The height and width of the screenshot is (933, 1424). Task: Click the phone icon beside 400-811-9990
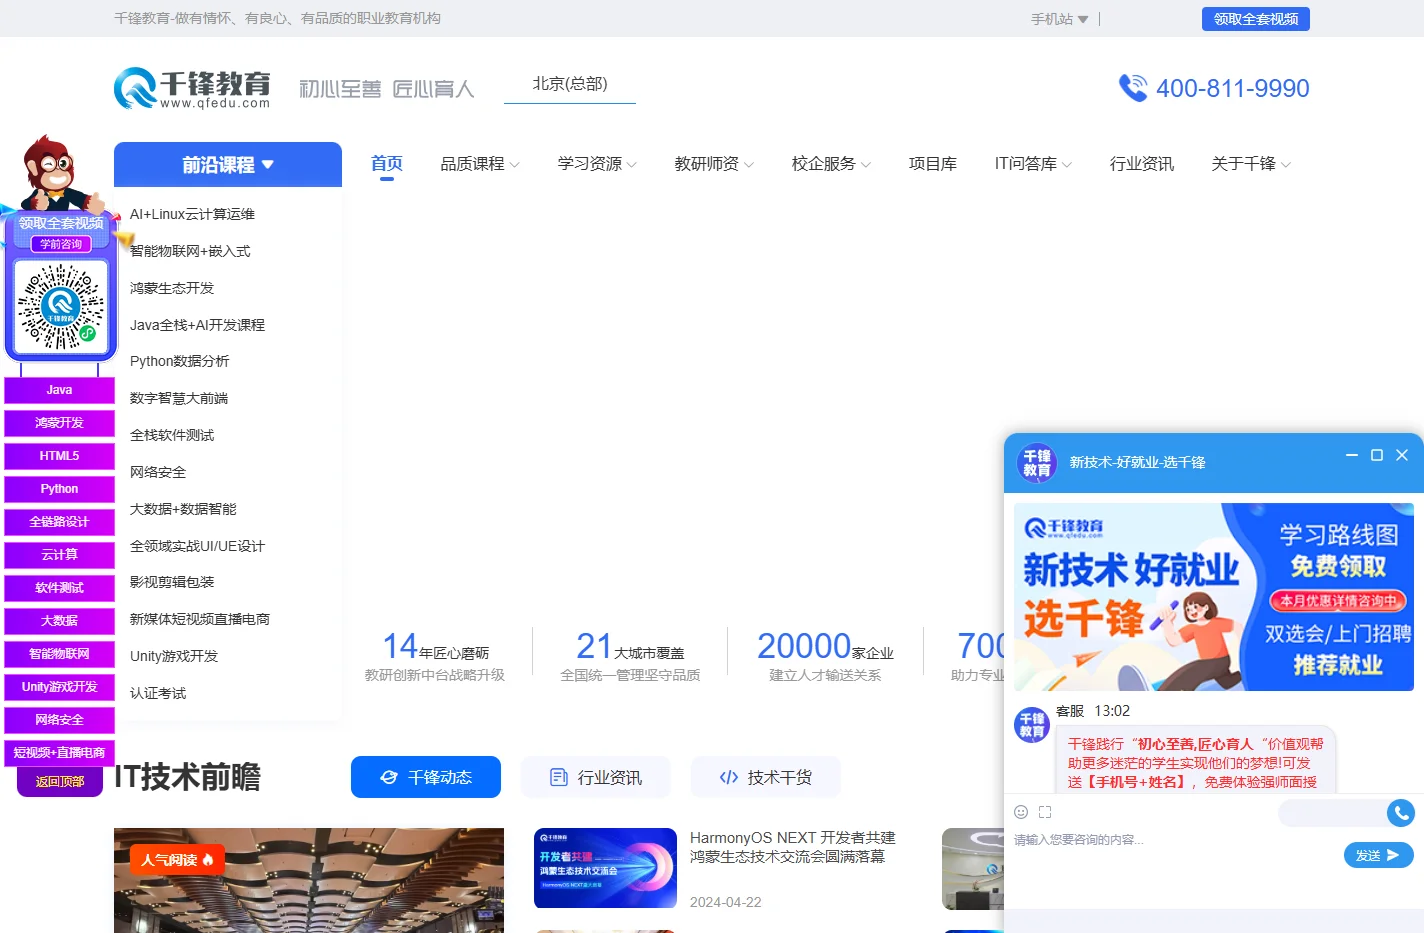[x=1133, y=88]
